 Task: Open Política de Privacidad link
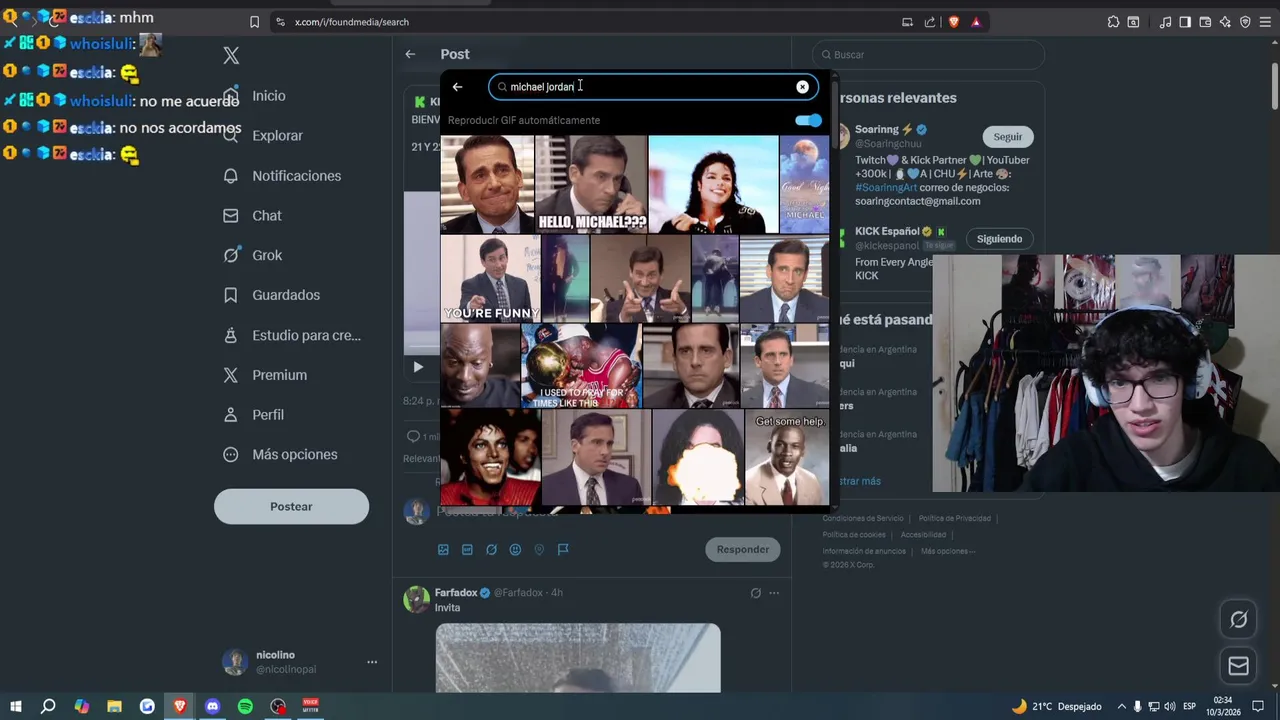point(954,518)
